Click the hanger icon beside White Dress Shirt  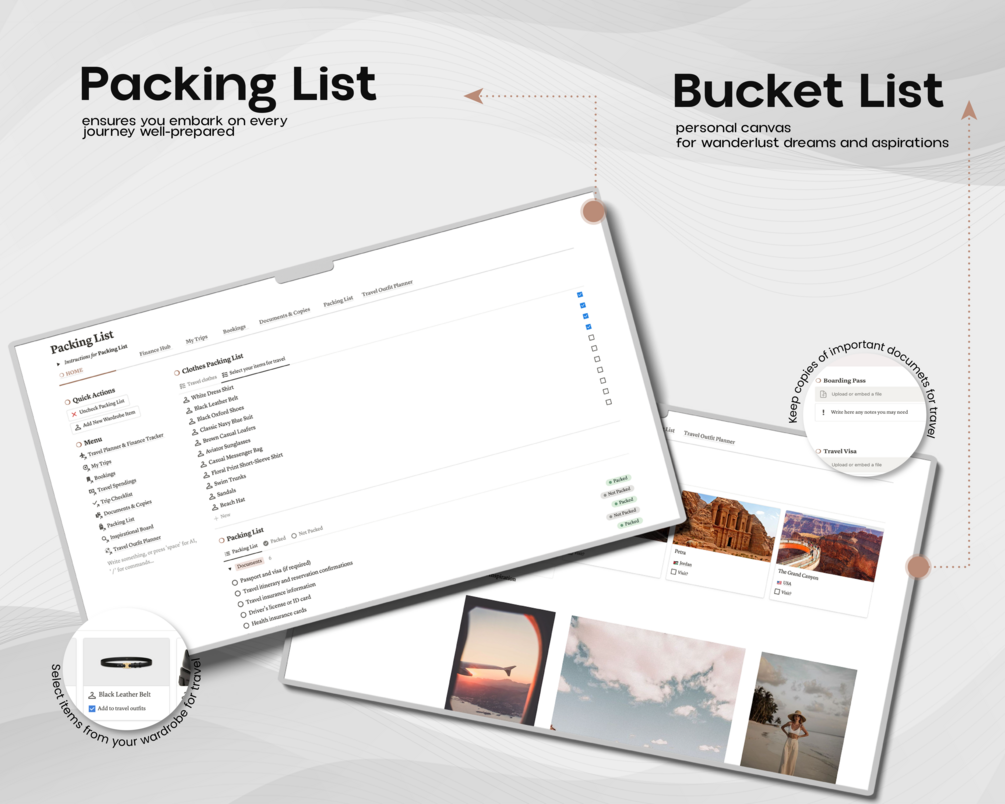pyautogui.click(x=186, y=399)
